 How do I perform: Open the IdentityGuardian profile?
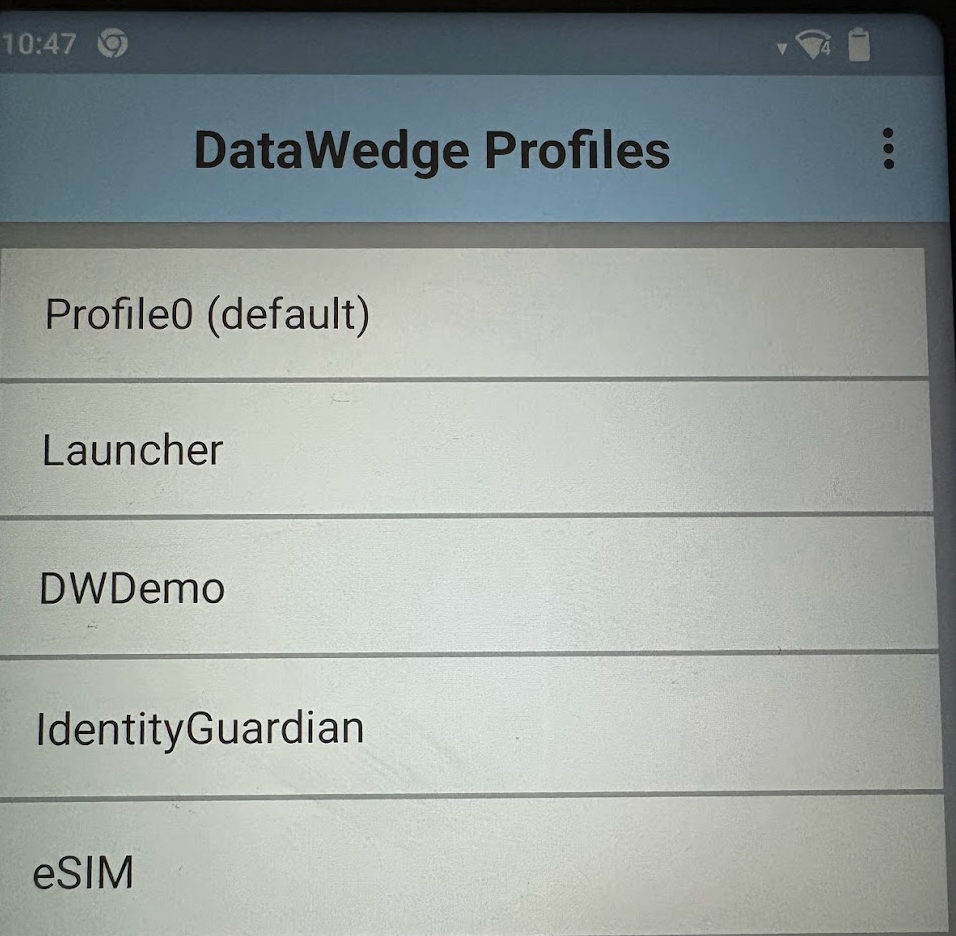(470, 726)
